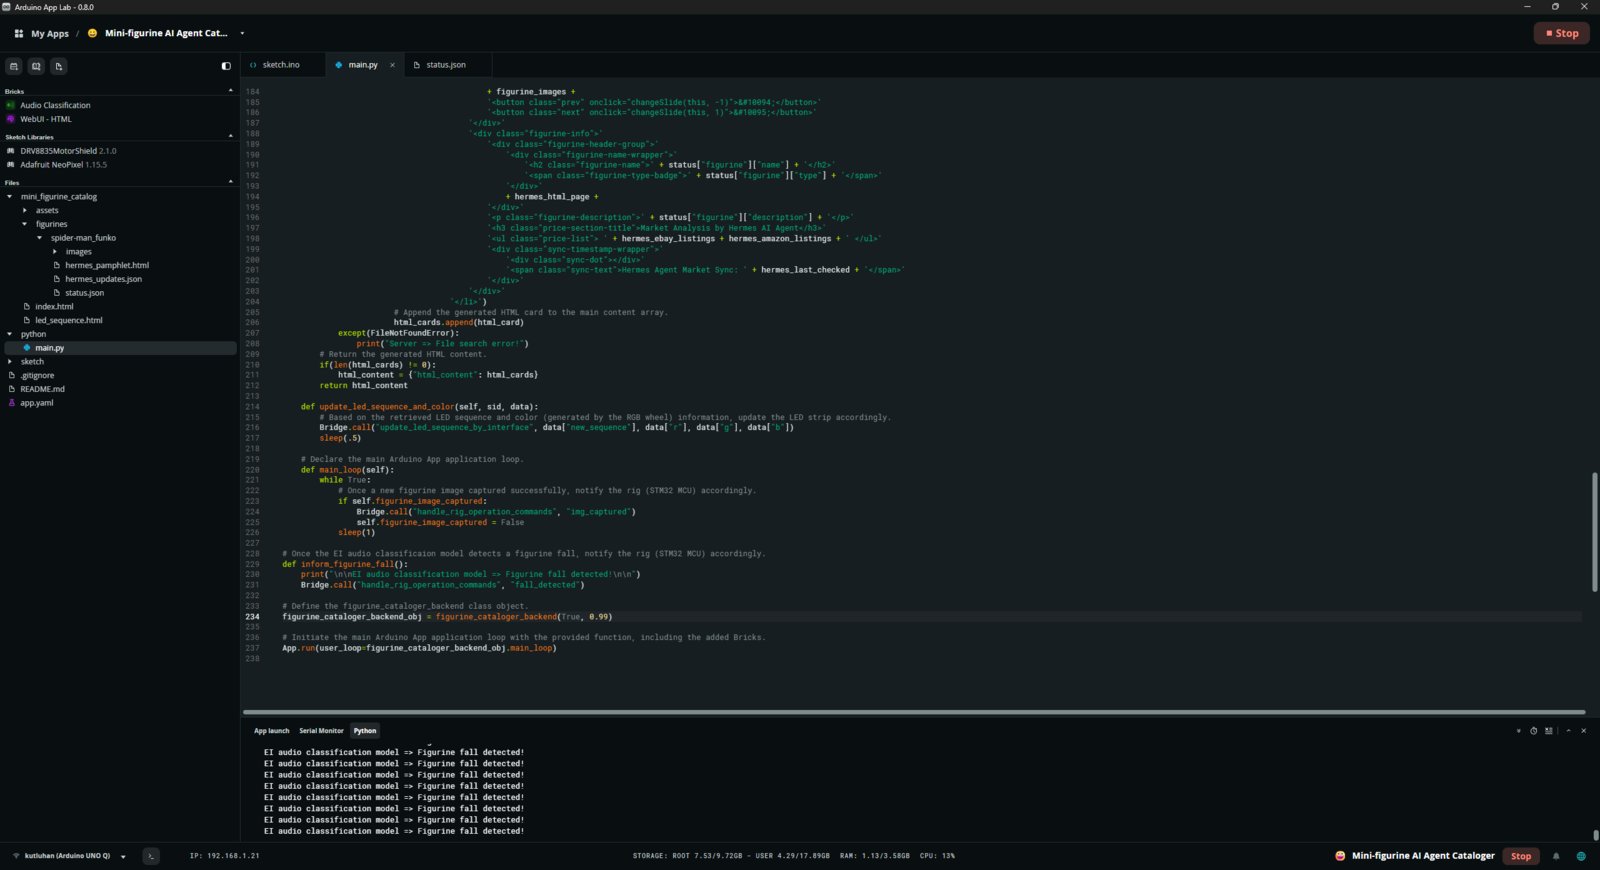The image size is (1600, 870).
Task: Collapse the Files section
Action: [231, 182]
